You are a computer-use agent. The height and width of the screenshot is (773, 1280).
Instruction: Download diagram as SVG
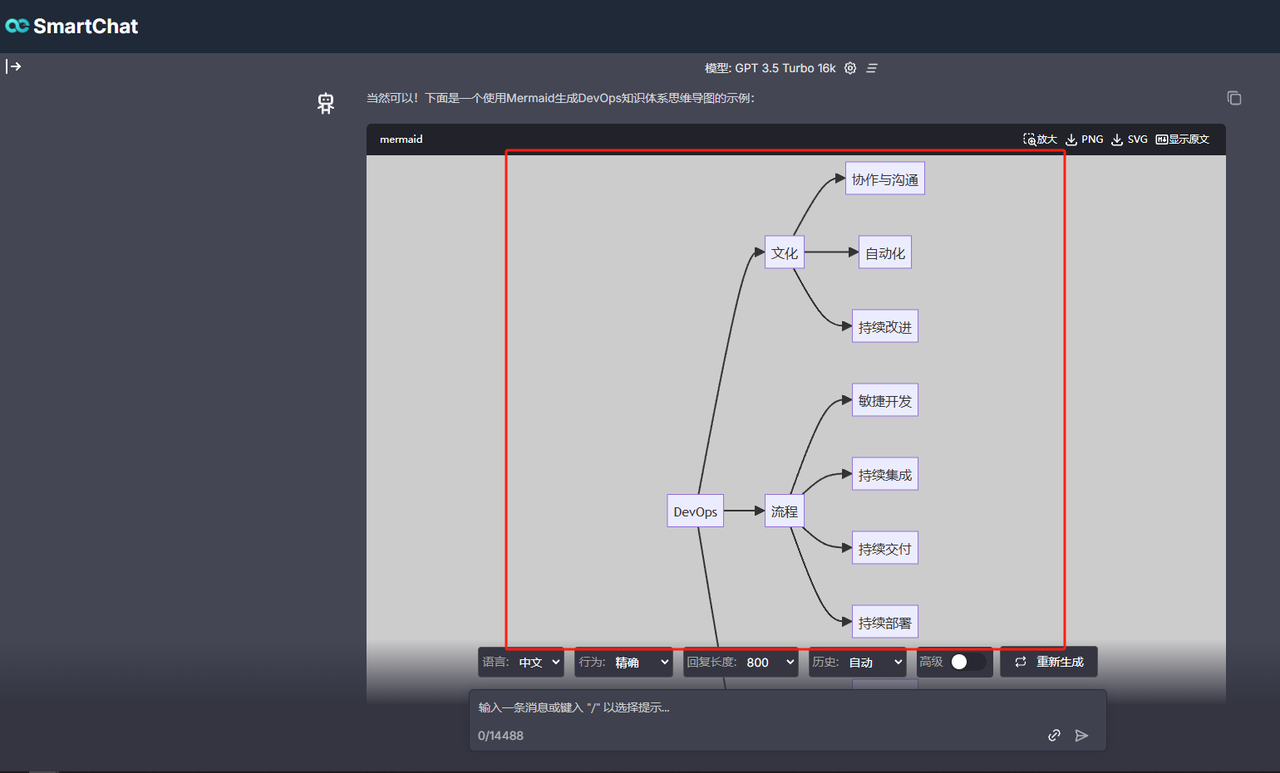(x=1130, y=139)
